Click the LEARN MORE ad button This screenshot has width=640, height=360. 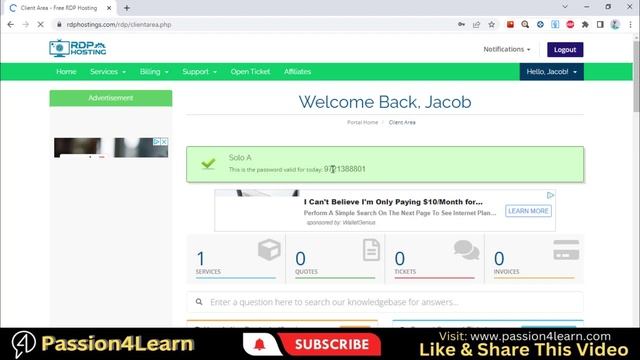[x=528, y=211]
